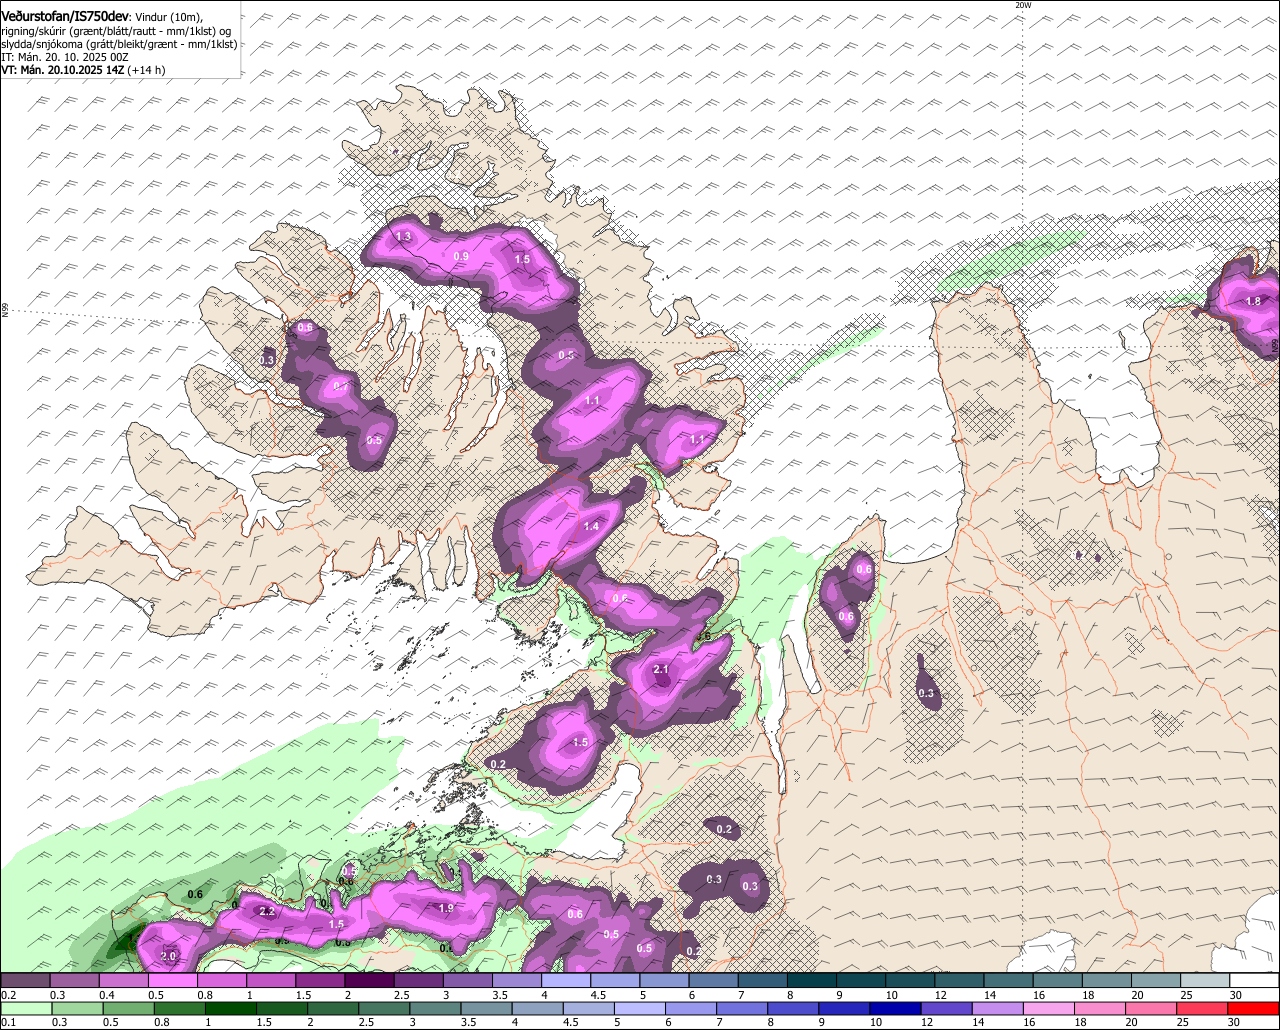Click the "VT: Mán. 20.10.2025 14Z (+14 h)" line

[x=83, y=70]
